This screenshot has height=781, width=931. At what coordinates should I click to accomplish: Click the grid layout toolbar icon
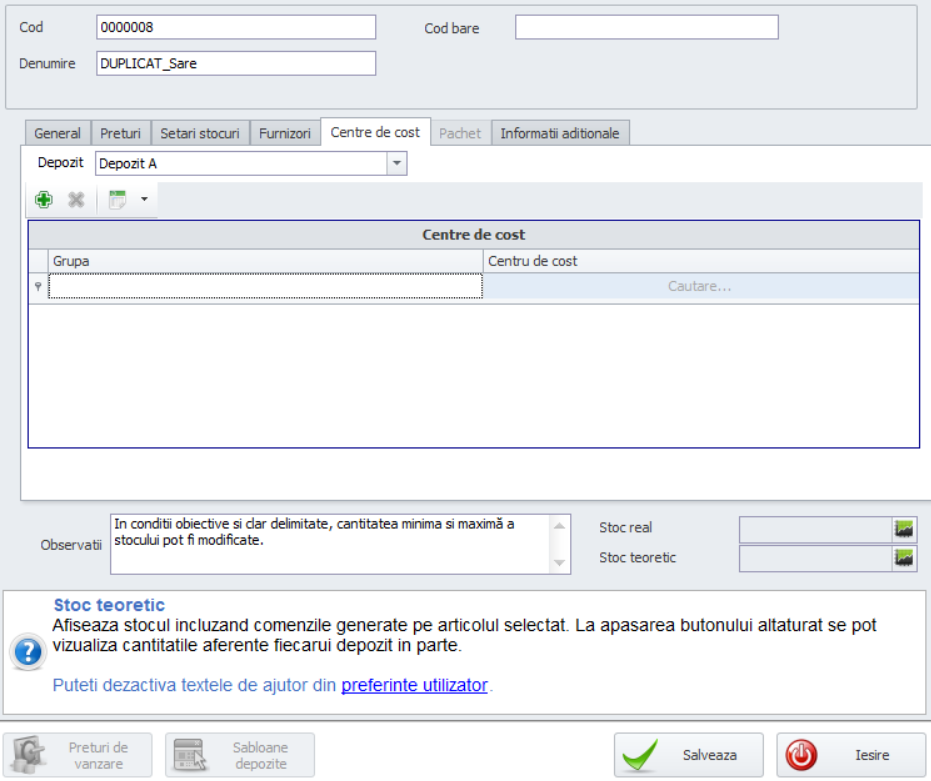click(118, 200)
